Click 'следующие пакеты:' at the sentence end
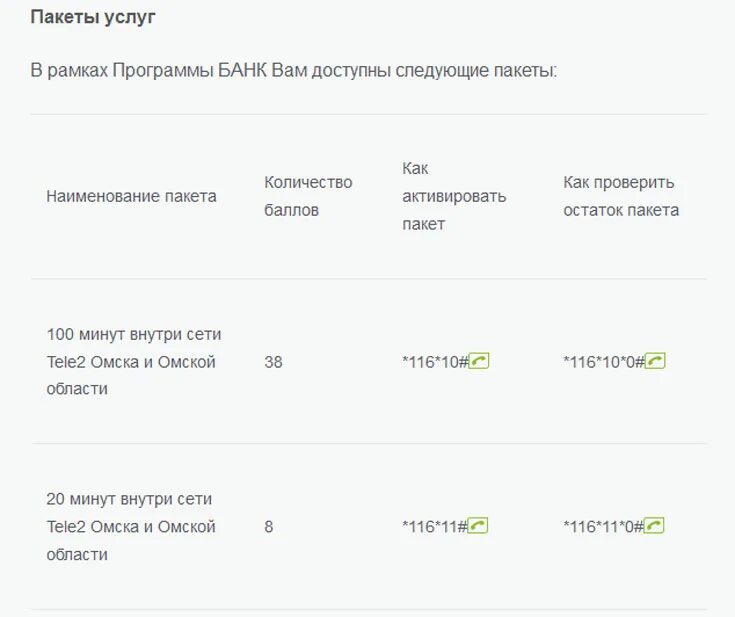The width and height of the screenshot is (735, 617). click(x=476, y=71)
